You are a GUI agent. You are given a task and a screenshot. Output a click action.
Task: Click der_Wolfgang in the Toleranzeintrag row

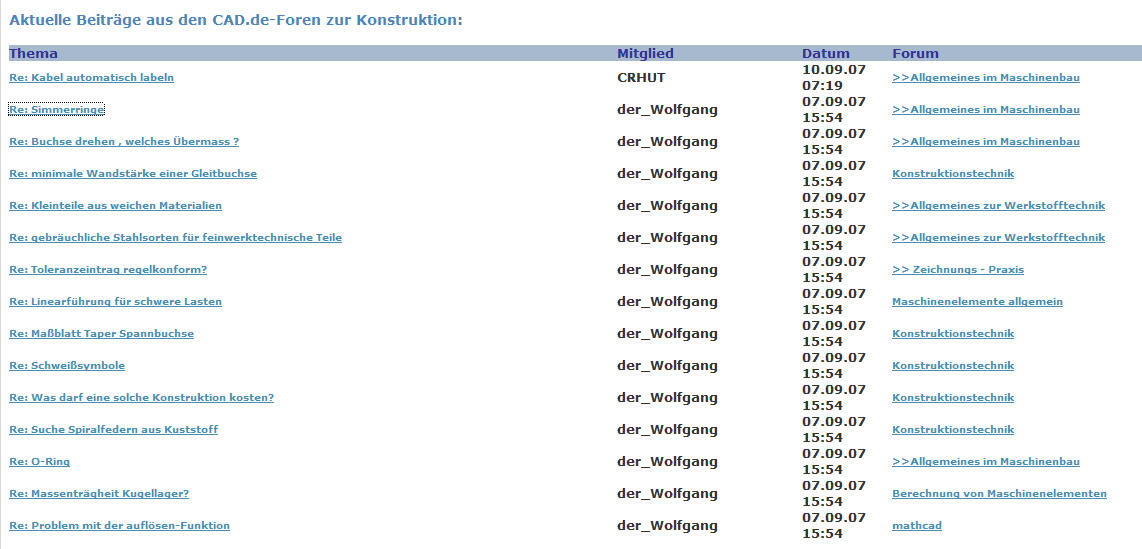click(667, 270)
